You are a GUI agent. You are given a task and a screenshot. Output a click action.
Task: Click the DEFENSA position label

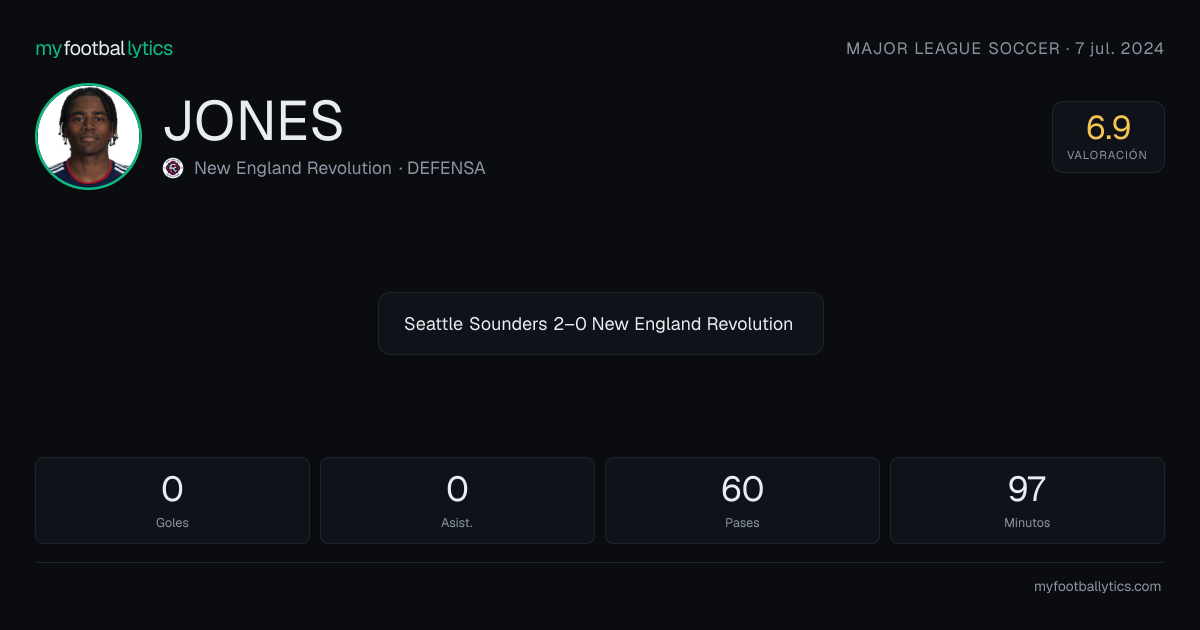[x=446, y=168]
